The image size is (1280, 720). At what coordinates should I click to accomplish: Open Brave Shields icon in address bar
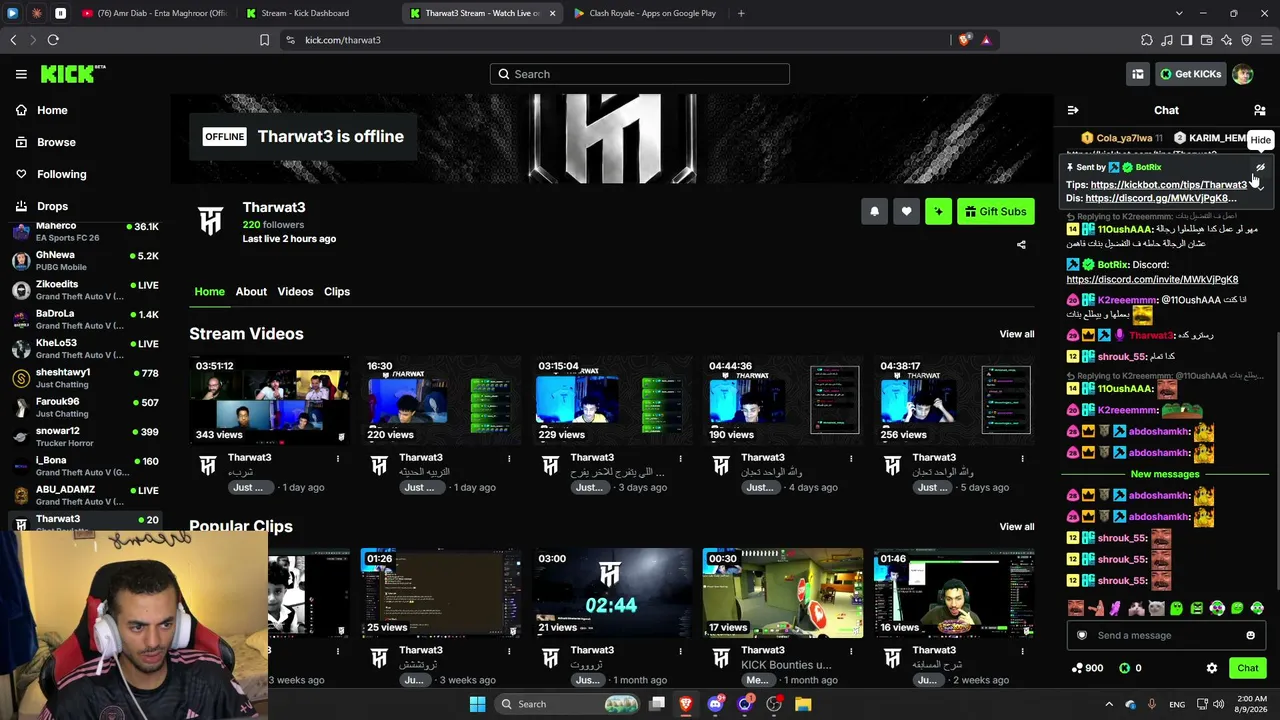tap(964, 40)
